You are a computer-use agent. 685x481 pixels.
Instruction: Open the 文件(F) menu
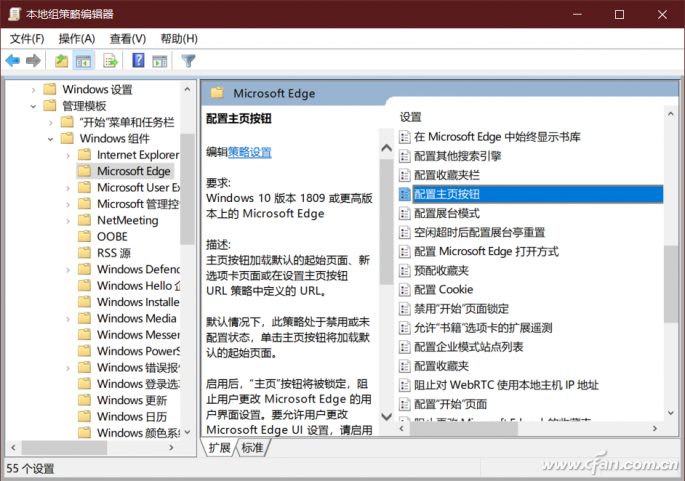pyautogui.click(x=27, y=39)
